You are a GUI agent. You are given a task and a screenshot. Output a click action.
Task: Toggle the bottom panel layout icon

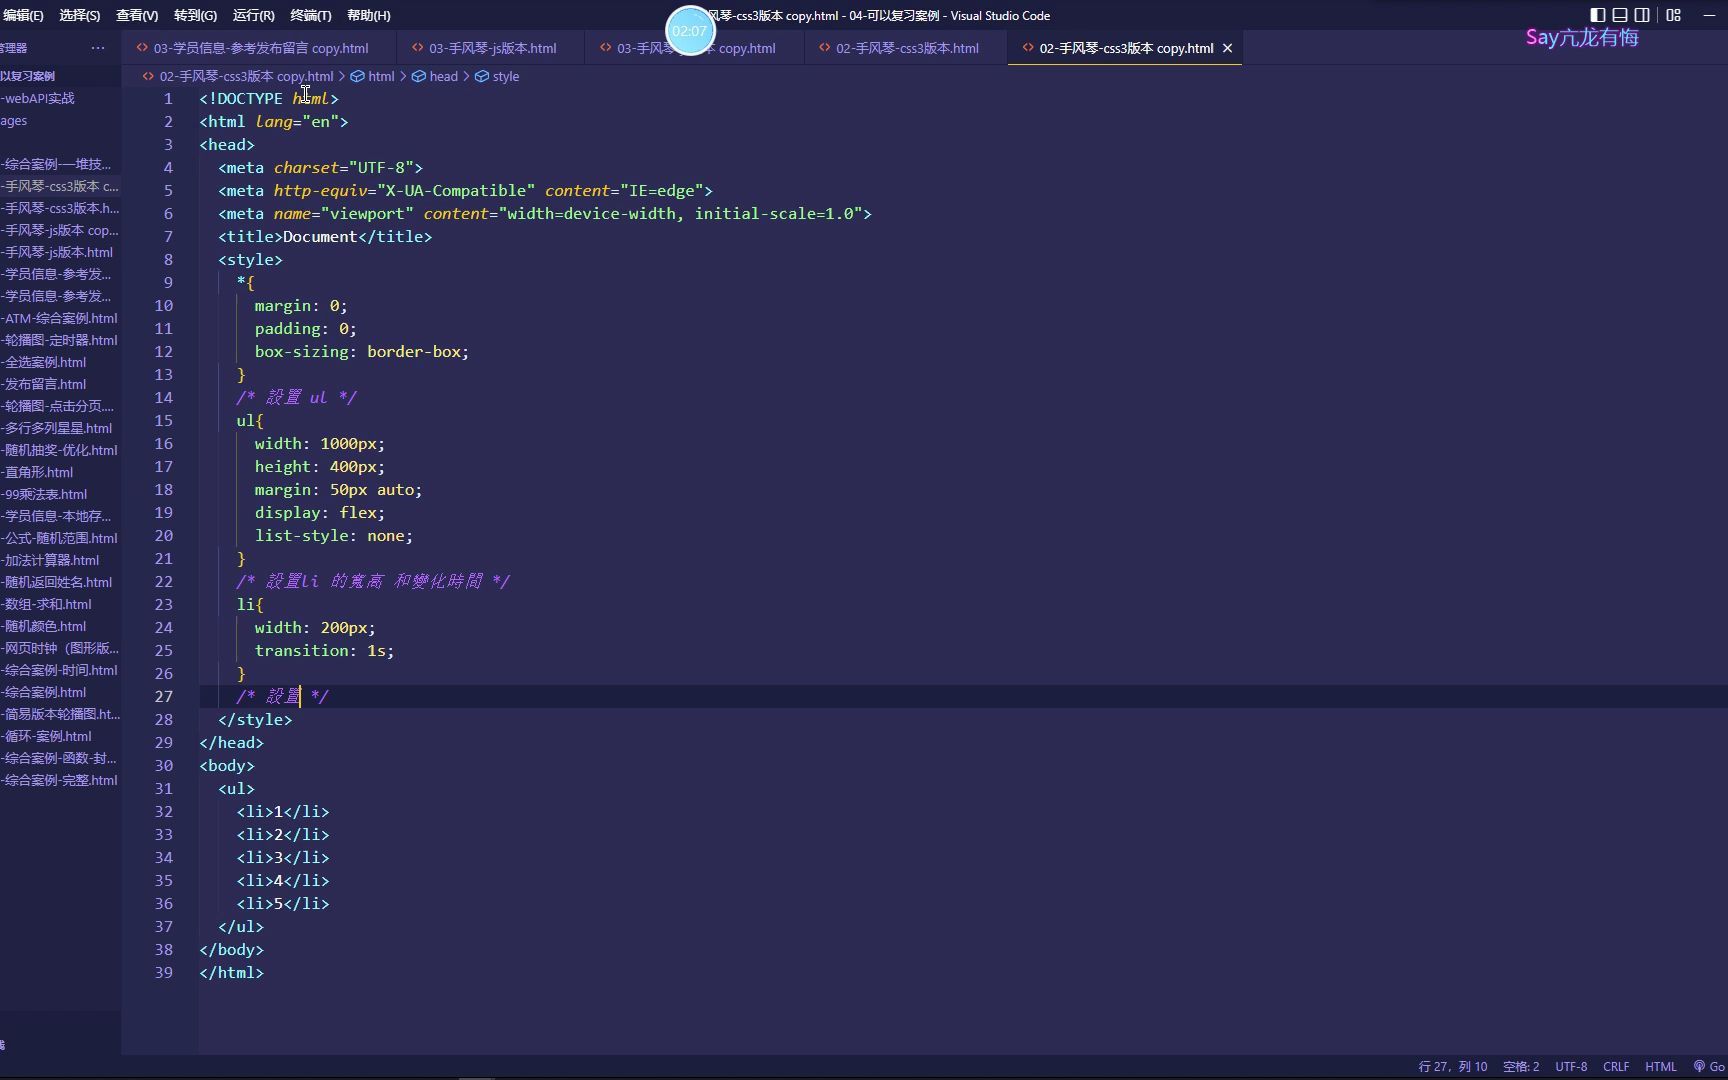tap(1620, 15)
